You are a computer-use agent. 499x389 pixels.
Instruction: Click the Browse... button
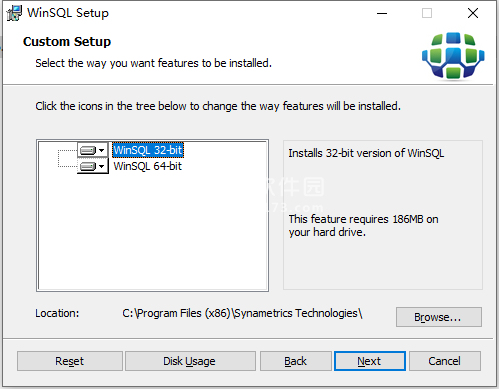pos(439,317)
